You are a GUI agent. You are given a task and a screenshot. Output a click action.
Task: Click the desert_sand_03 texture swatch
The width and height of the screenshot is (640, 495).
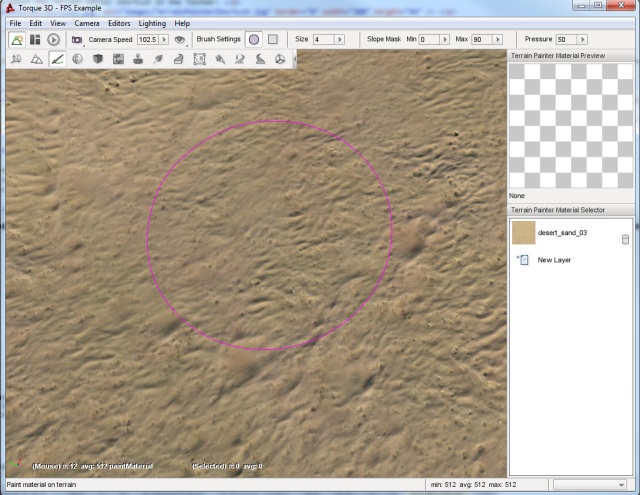pyautogui.click(x=523, y=233)
